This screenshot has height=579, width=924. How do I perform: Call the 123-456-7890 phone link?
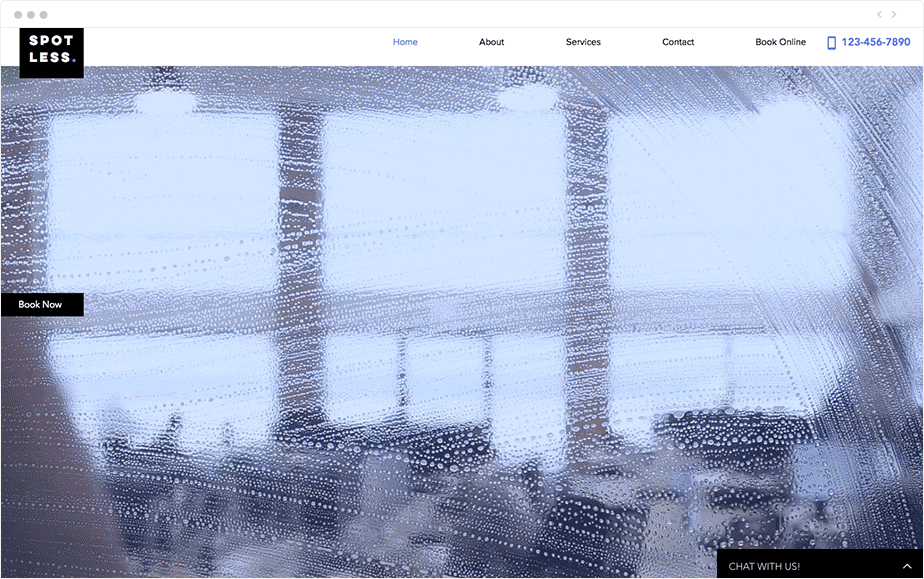coord(876,42)
